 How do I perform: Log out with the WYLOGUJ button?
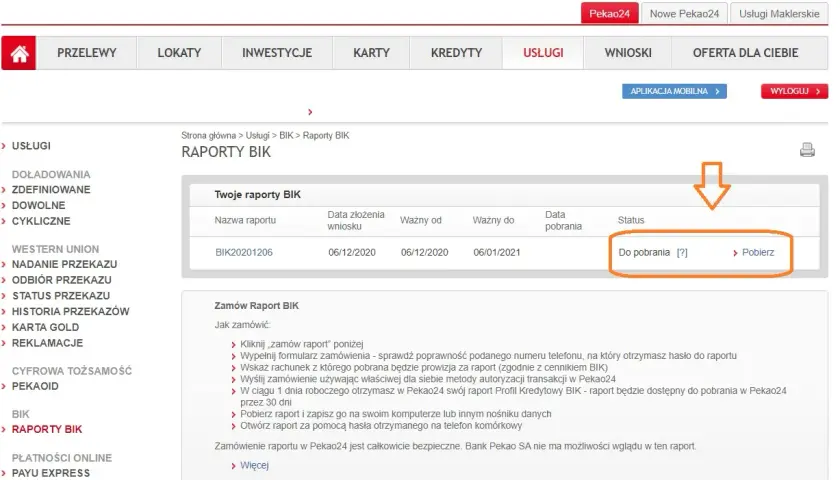click(794, 91)
